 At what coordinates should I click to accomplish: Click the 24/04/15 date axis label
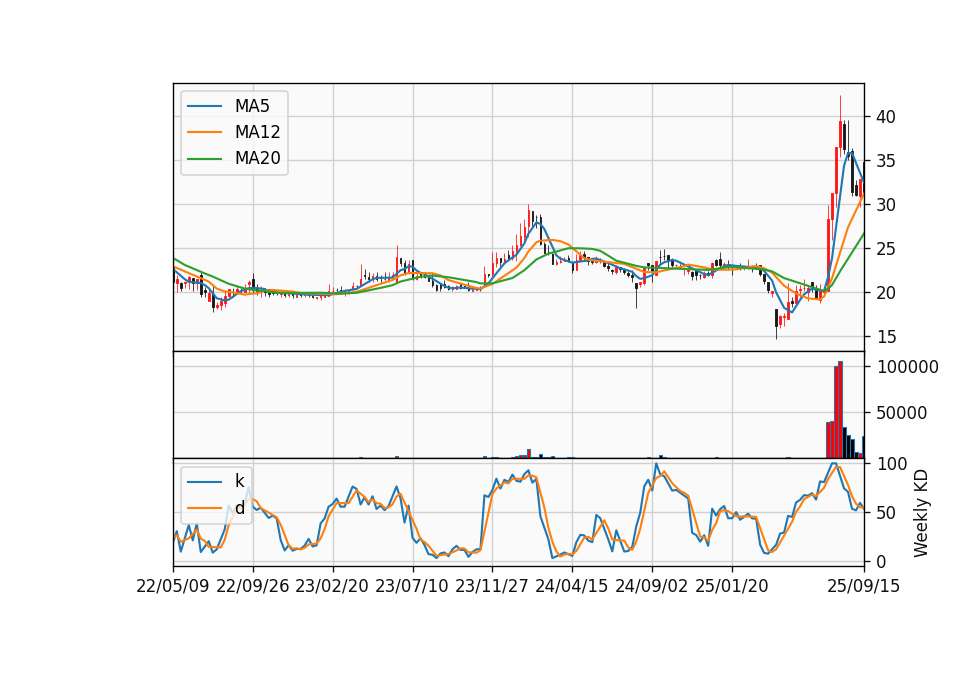point(572,586)
